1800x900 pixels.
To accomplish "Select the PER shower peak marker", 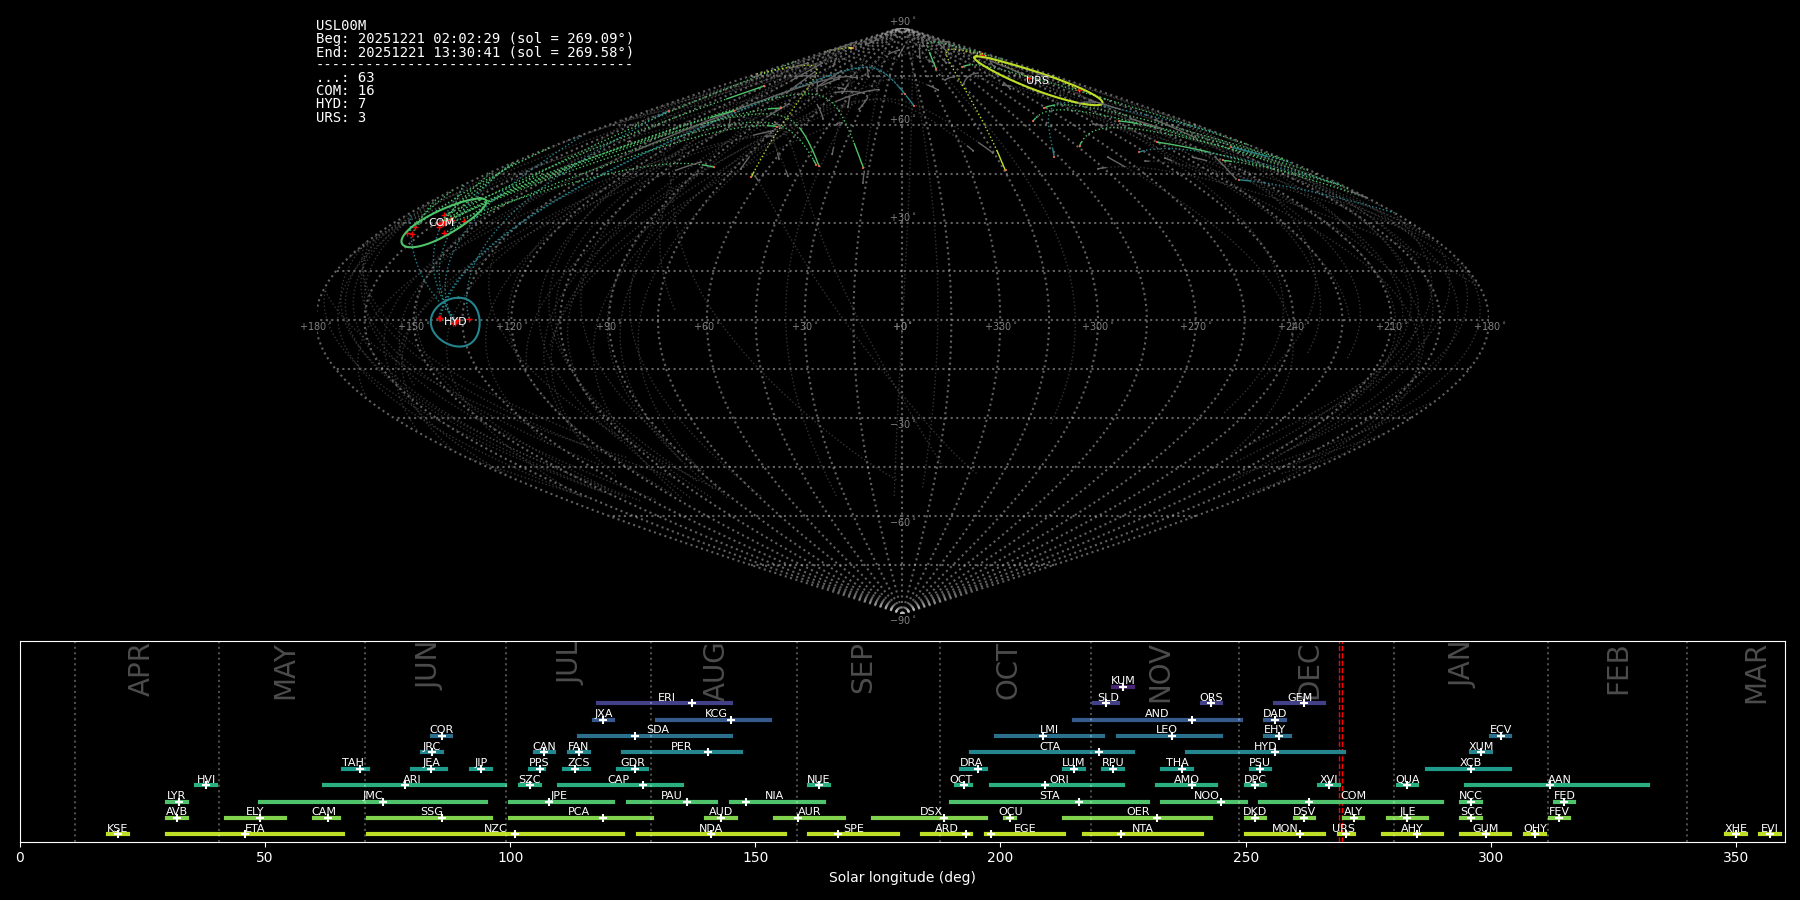I will point(708,752).
